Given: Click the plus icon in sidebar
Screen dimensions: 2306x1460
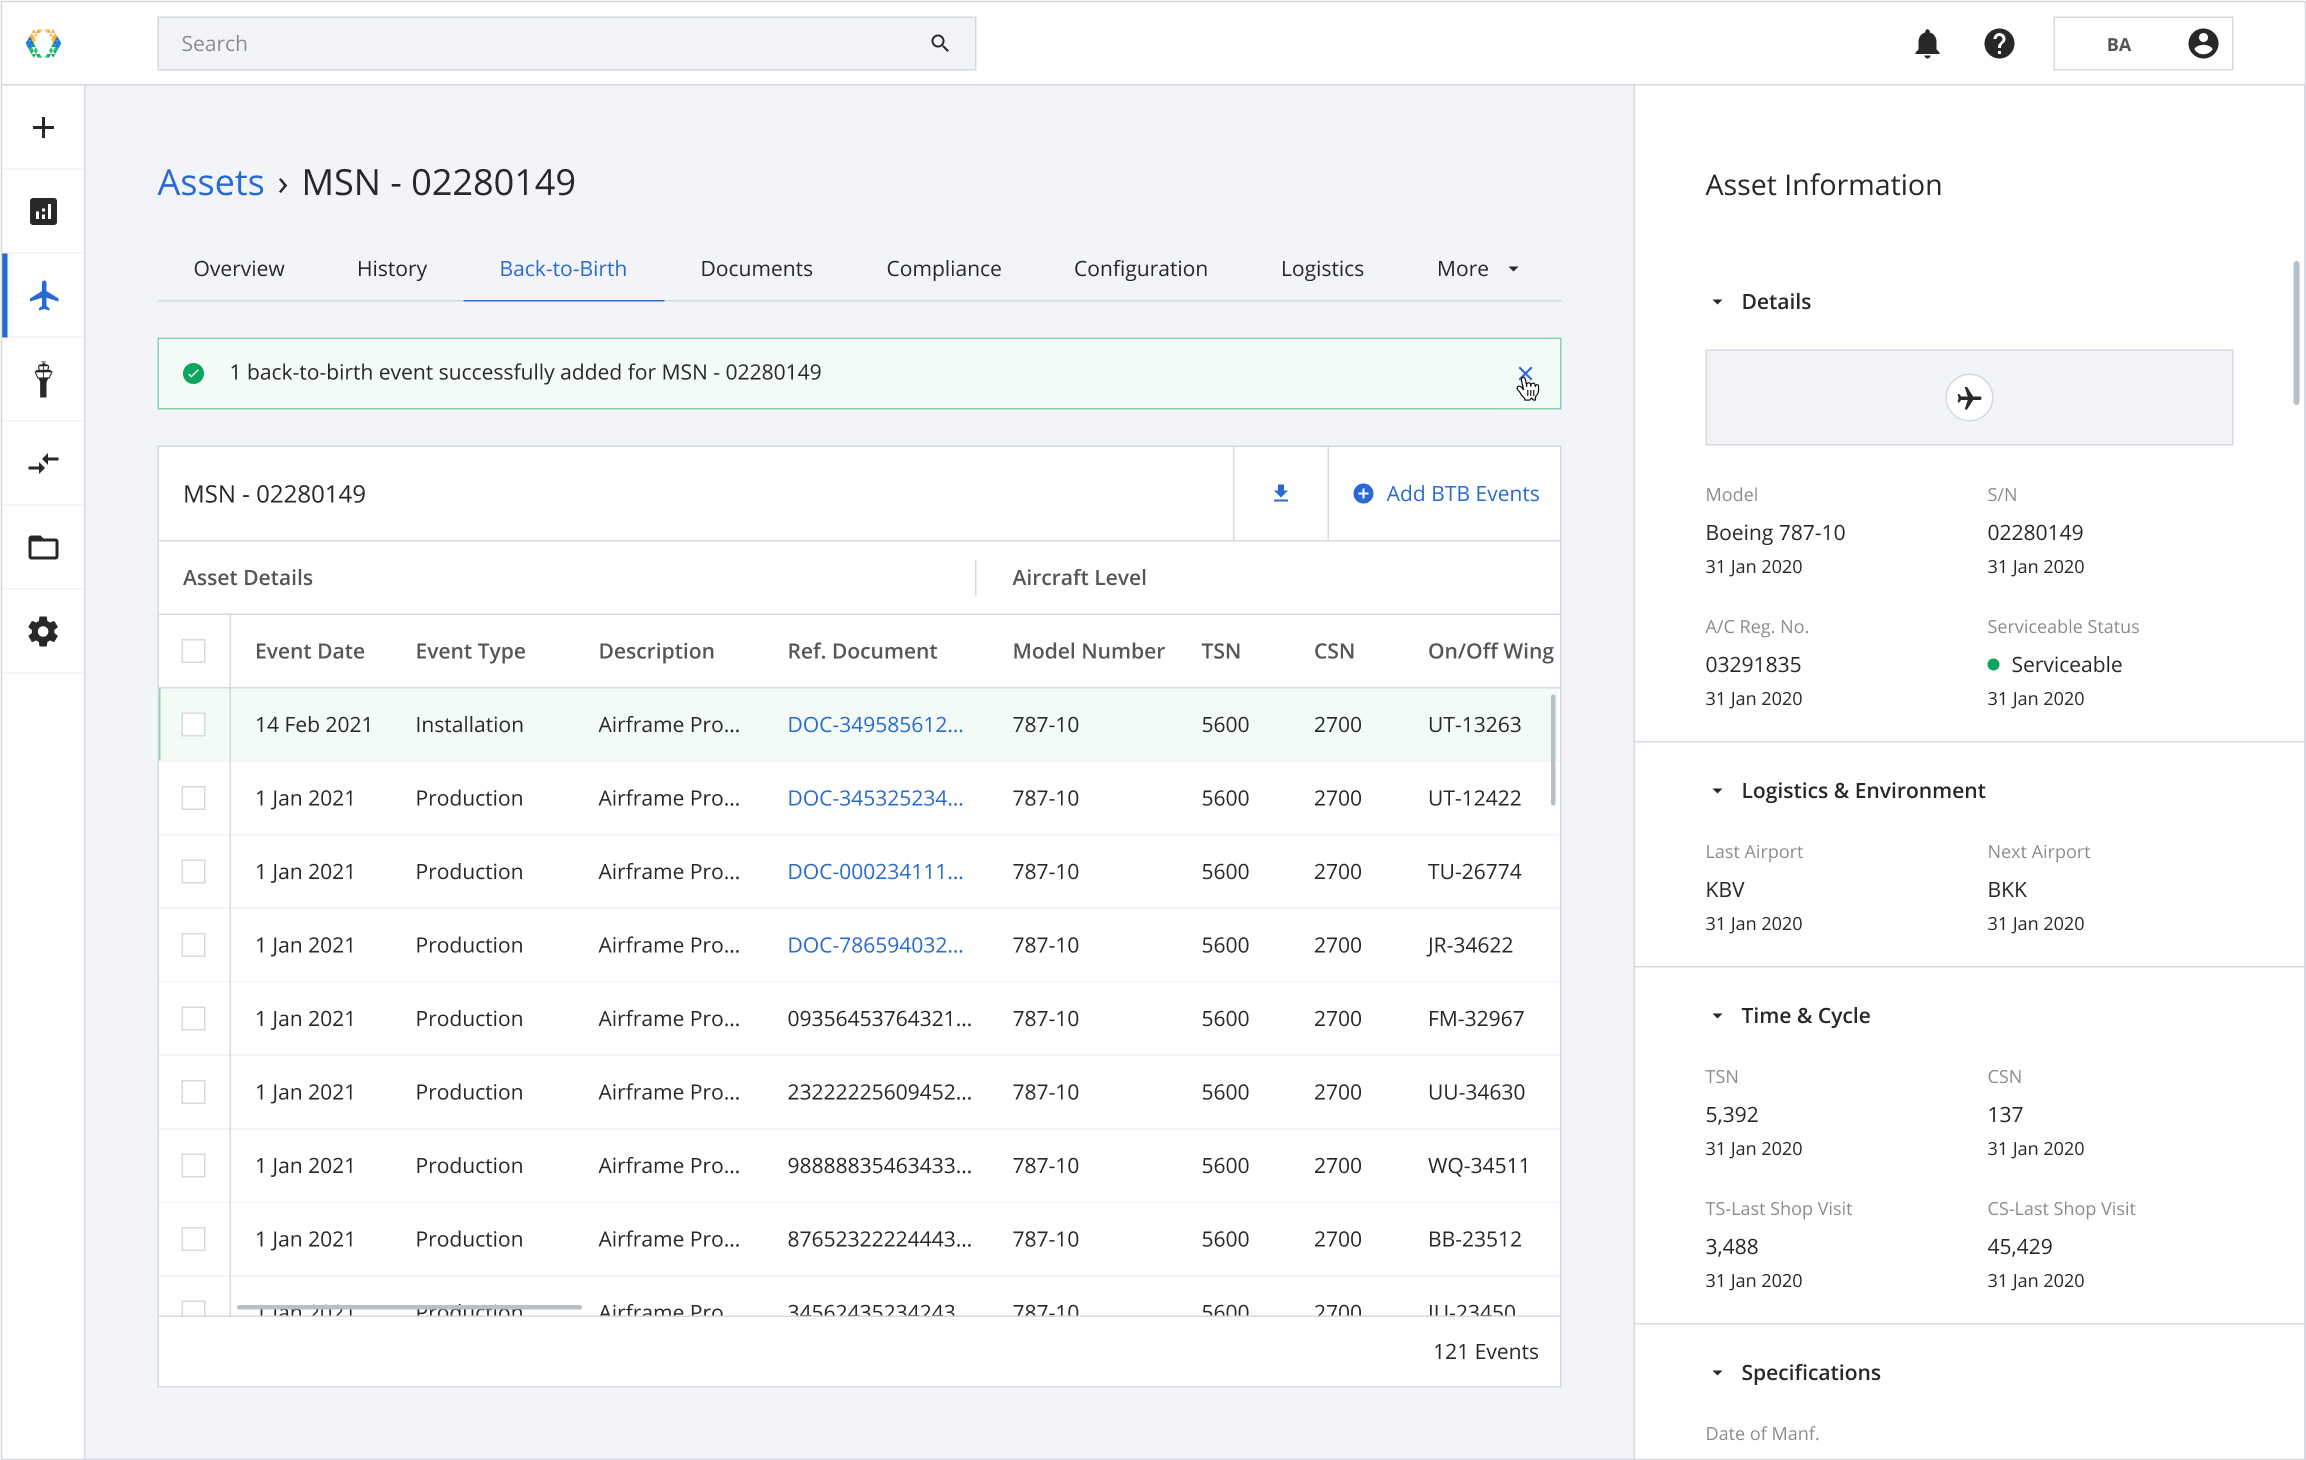Looking at the screenshot, I should click(x=43, y=128).
